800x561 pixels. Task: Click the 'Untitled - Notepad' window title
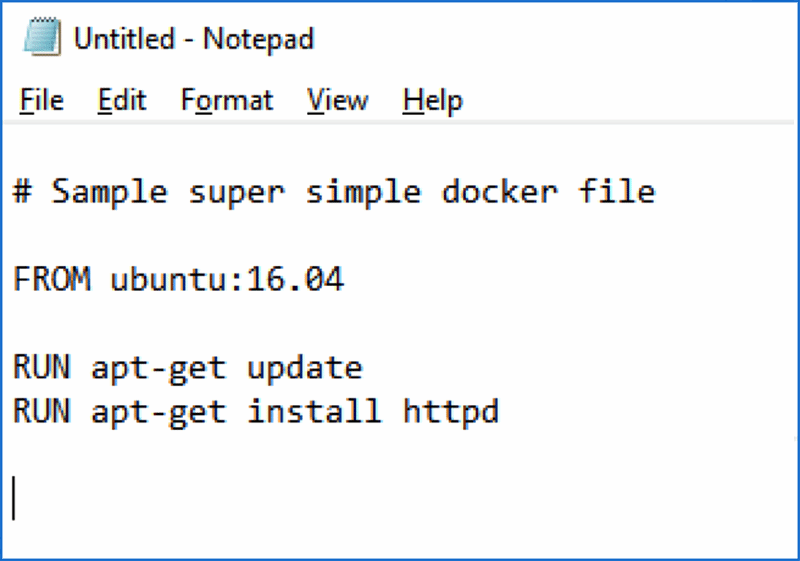[194, 39]
